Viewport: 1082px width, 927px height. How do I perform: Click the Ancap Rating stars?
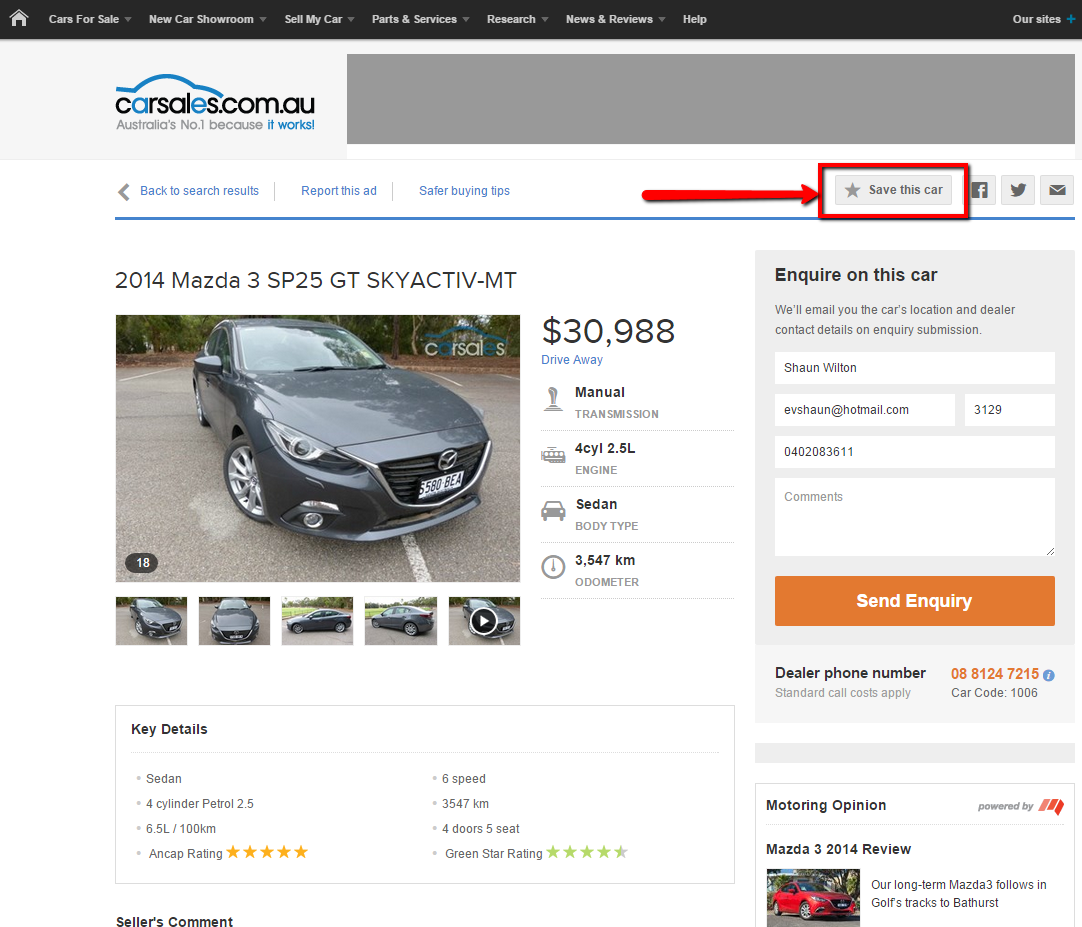[266, 852]
